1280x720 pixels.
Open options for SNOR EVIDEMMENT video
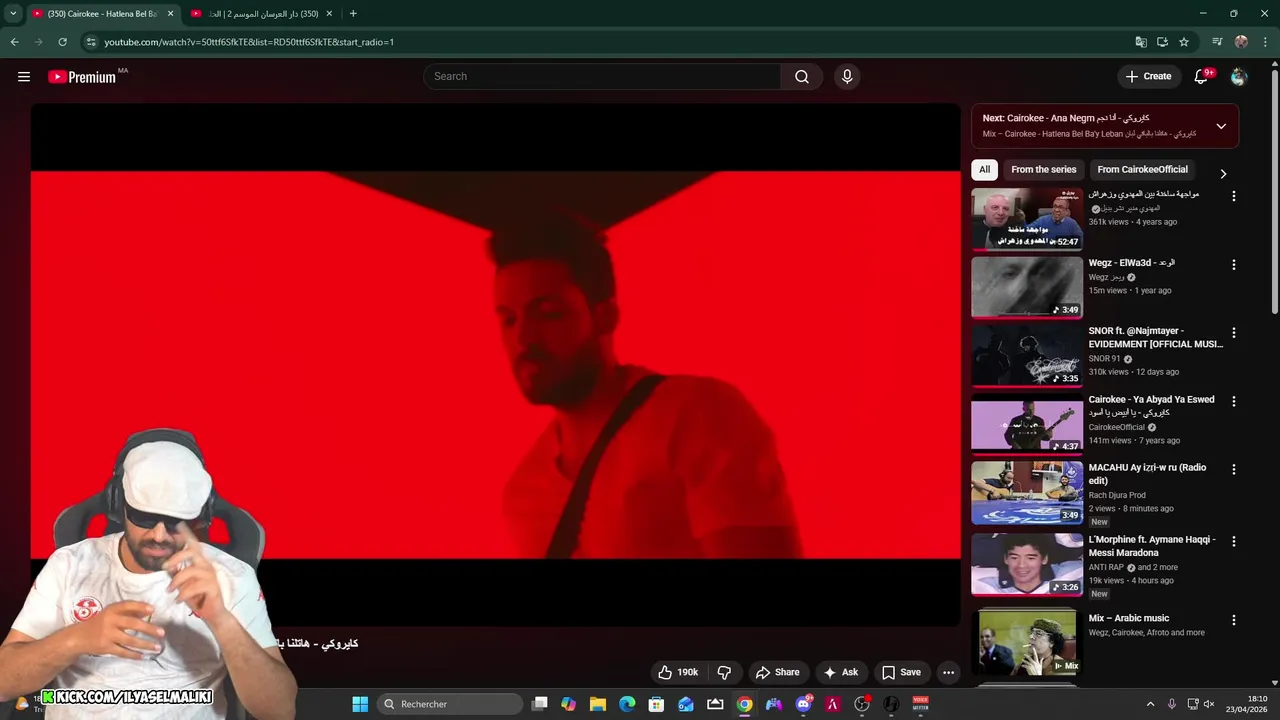tap(1234, 333)
